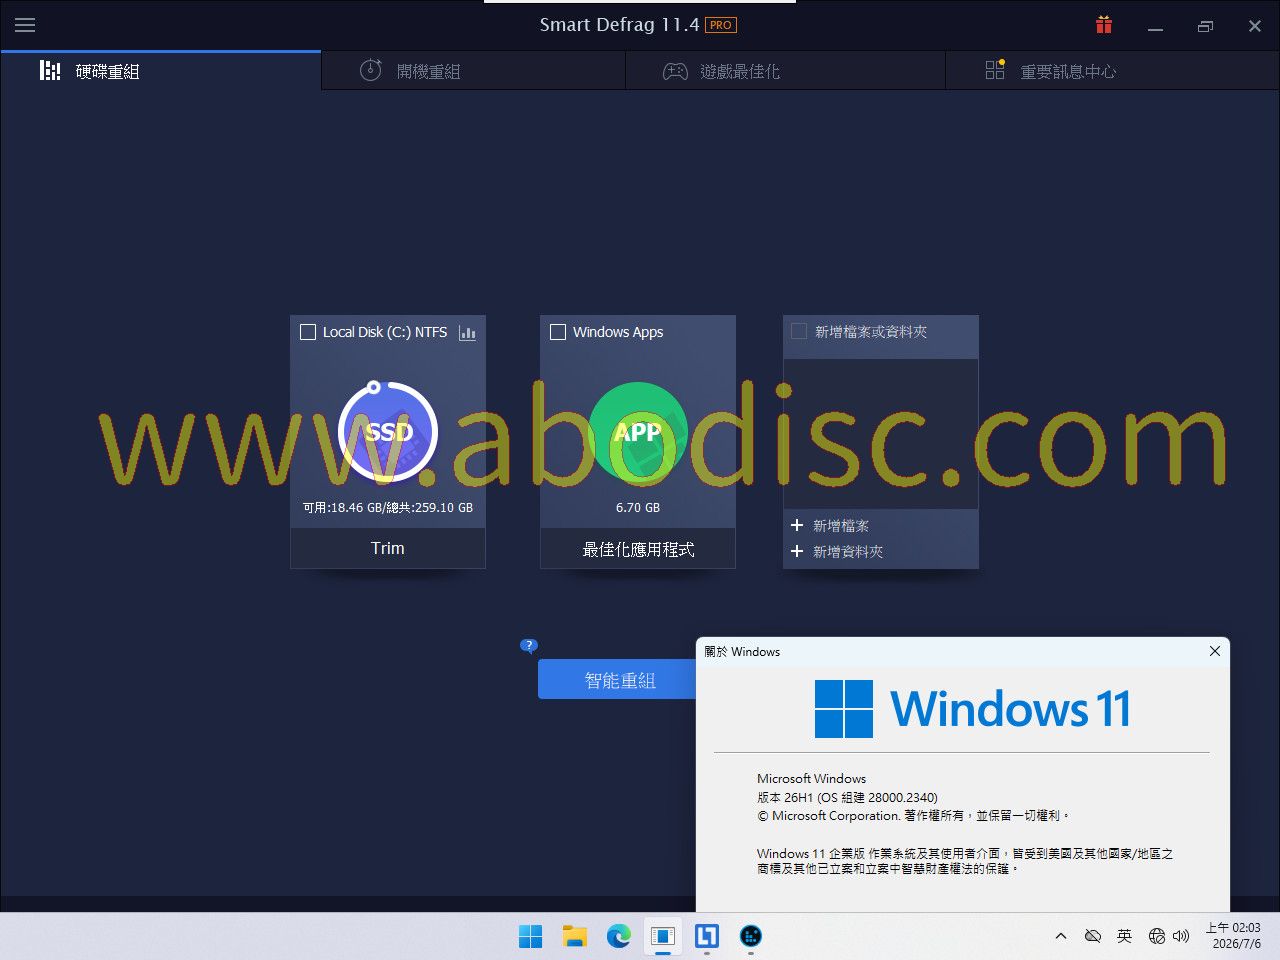Launch Microsoft Edge from the taskbar

pos(619,936)
